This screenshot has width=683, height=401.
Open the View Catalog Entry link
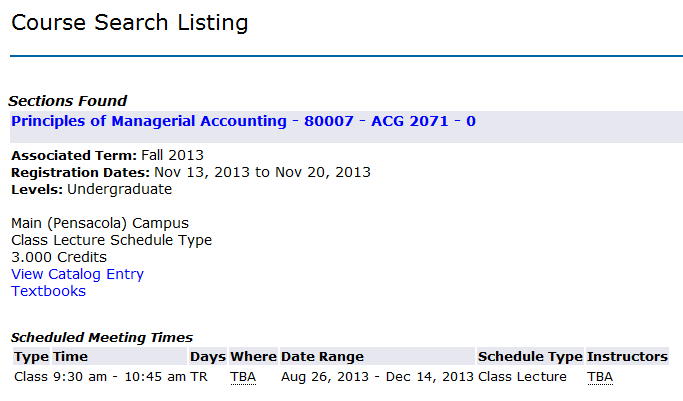pyautogui.click(x=77, y=274)
